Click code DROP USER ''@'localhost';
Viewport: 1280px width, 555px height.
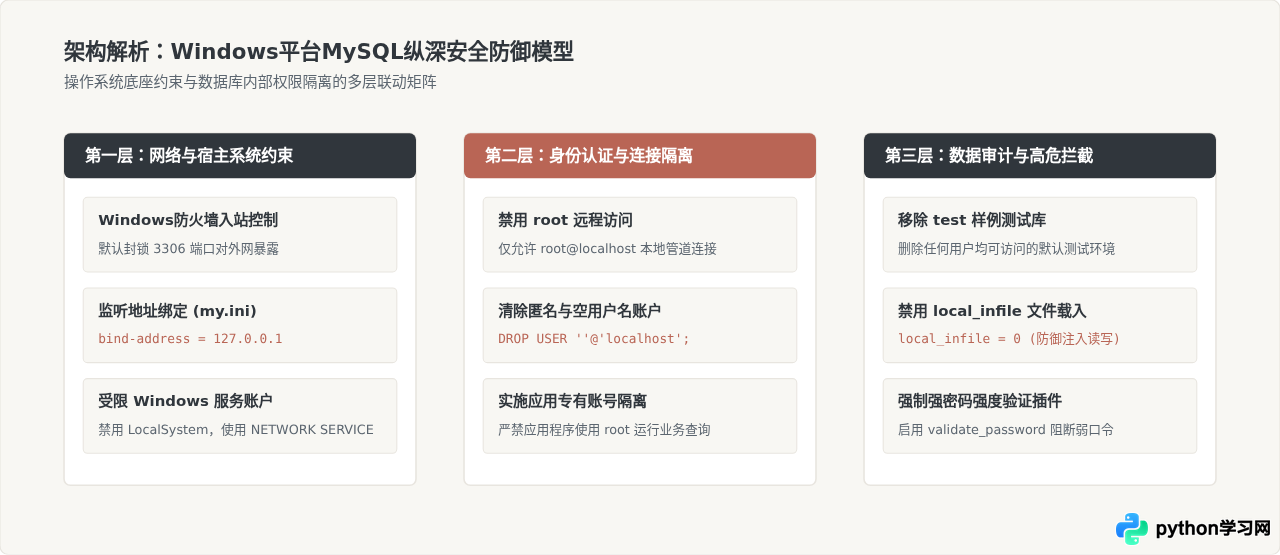594,338
